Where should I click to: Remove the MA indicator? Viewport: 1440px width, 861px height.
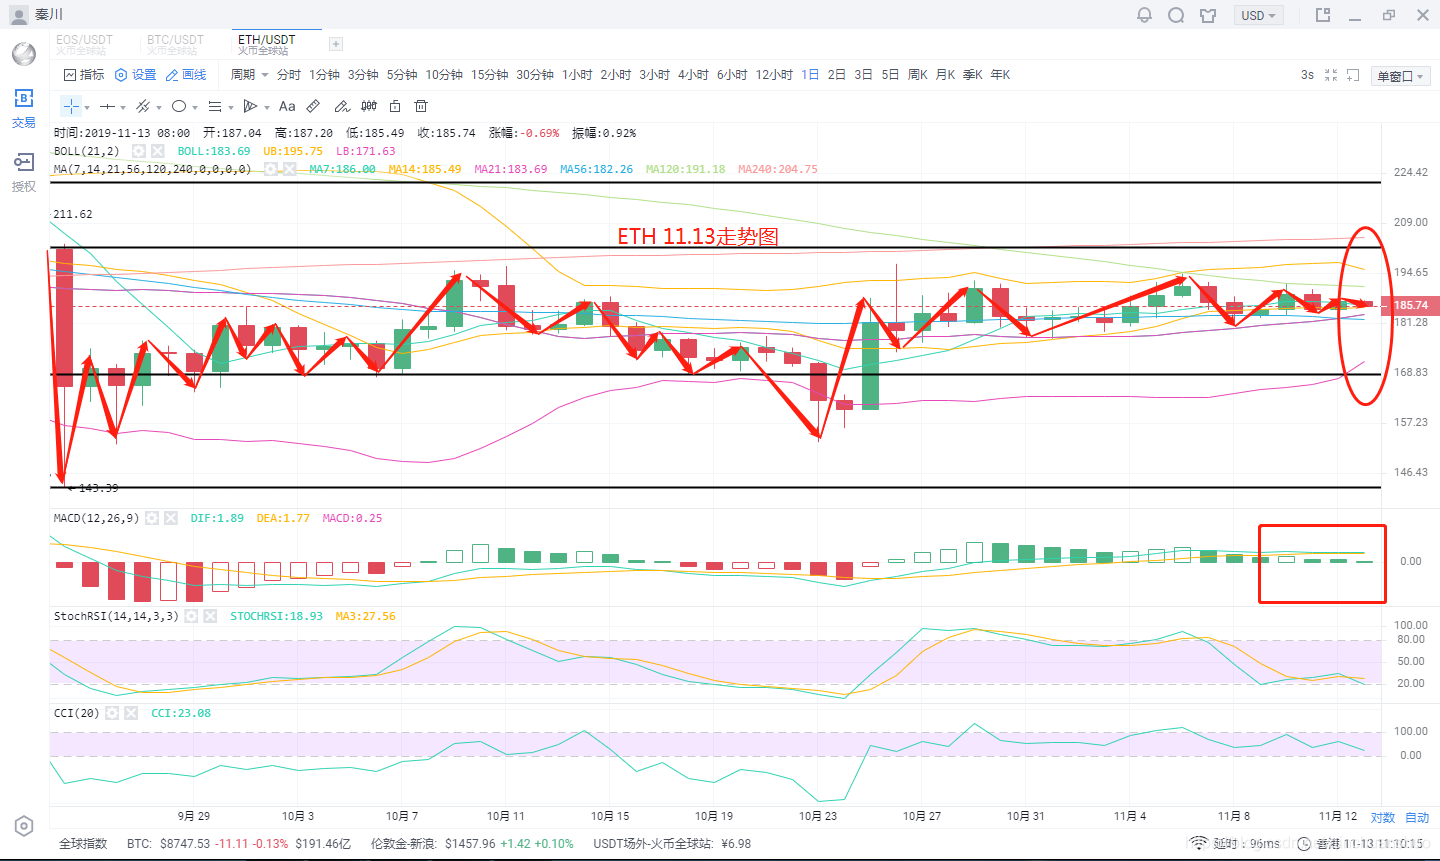tap(289, 169)
